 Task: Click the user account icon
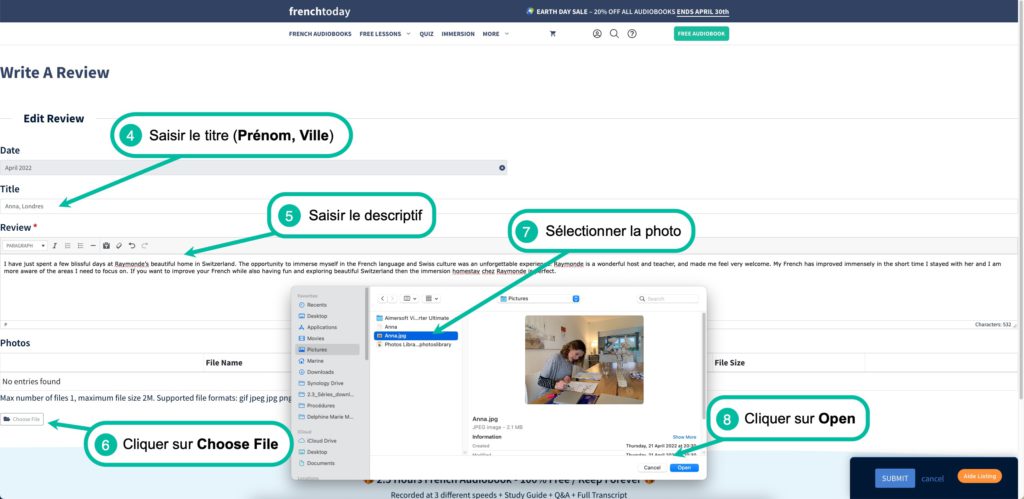tap(597, 33)
